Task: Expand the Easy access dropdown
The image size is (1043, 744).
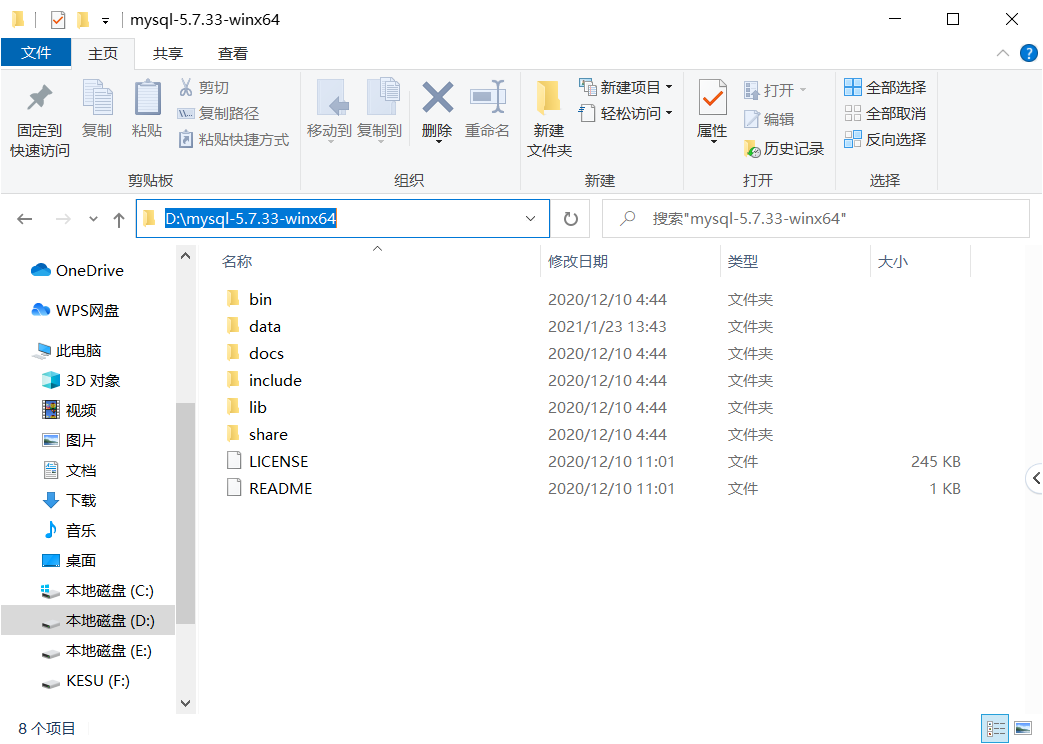Action: (x=626, y=113)
